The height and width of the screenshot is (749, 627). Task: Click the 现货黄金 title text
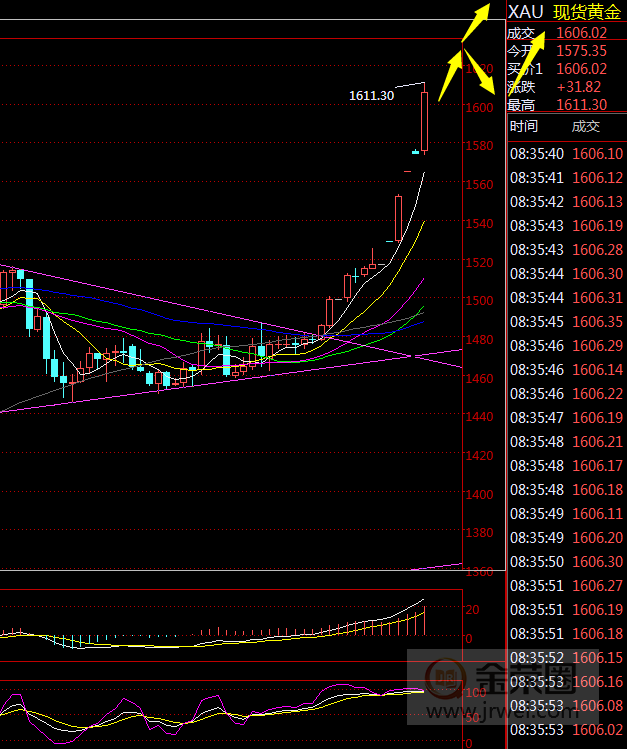pyautogui.click(x=587, y=12)
